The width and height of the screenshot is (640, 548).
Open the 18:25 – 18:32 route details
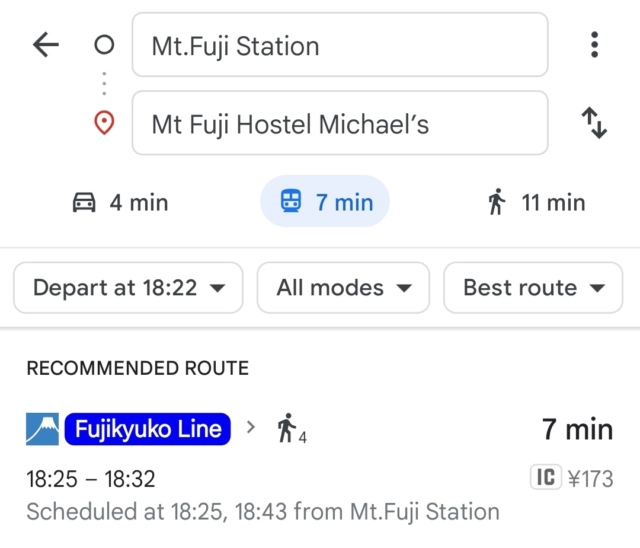(91, 479)
